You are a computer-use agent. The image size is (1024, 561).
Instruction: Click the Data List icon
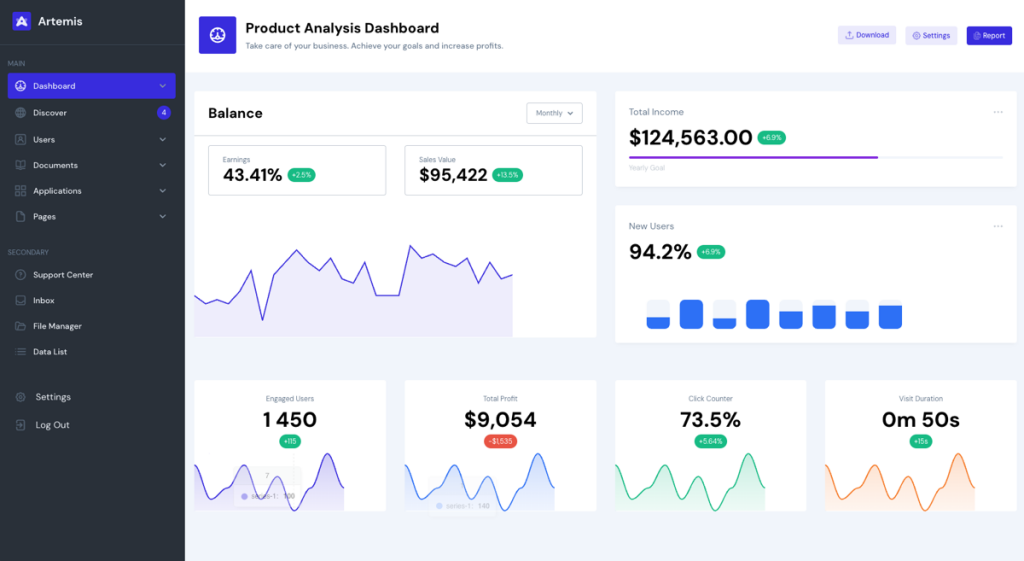(21, 352)
